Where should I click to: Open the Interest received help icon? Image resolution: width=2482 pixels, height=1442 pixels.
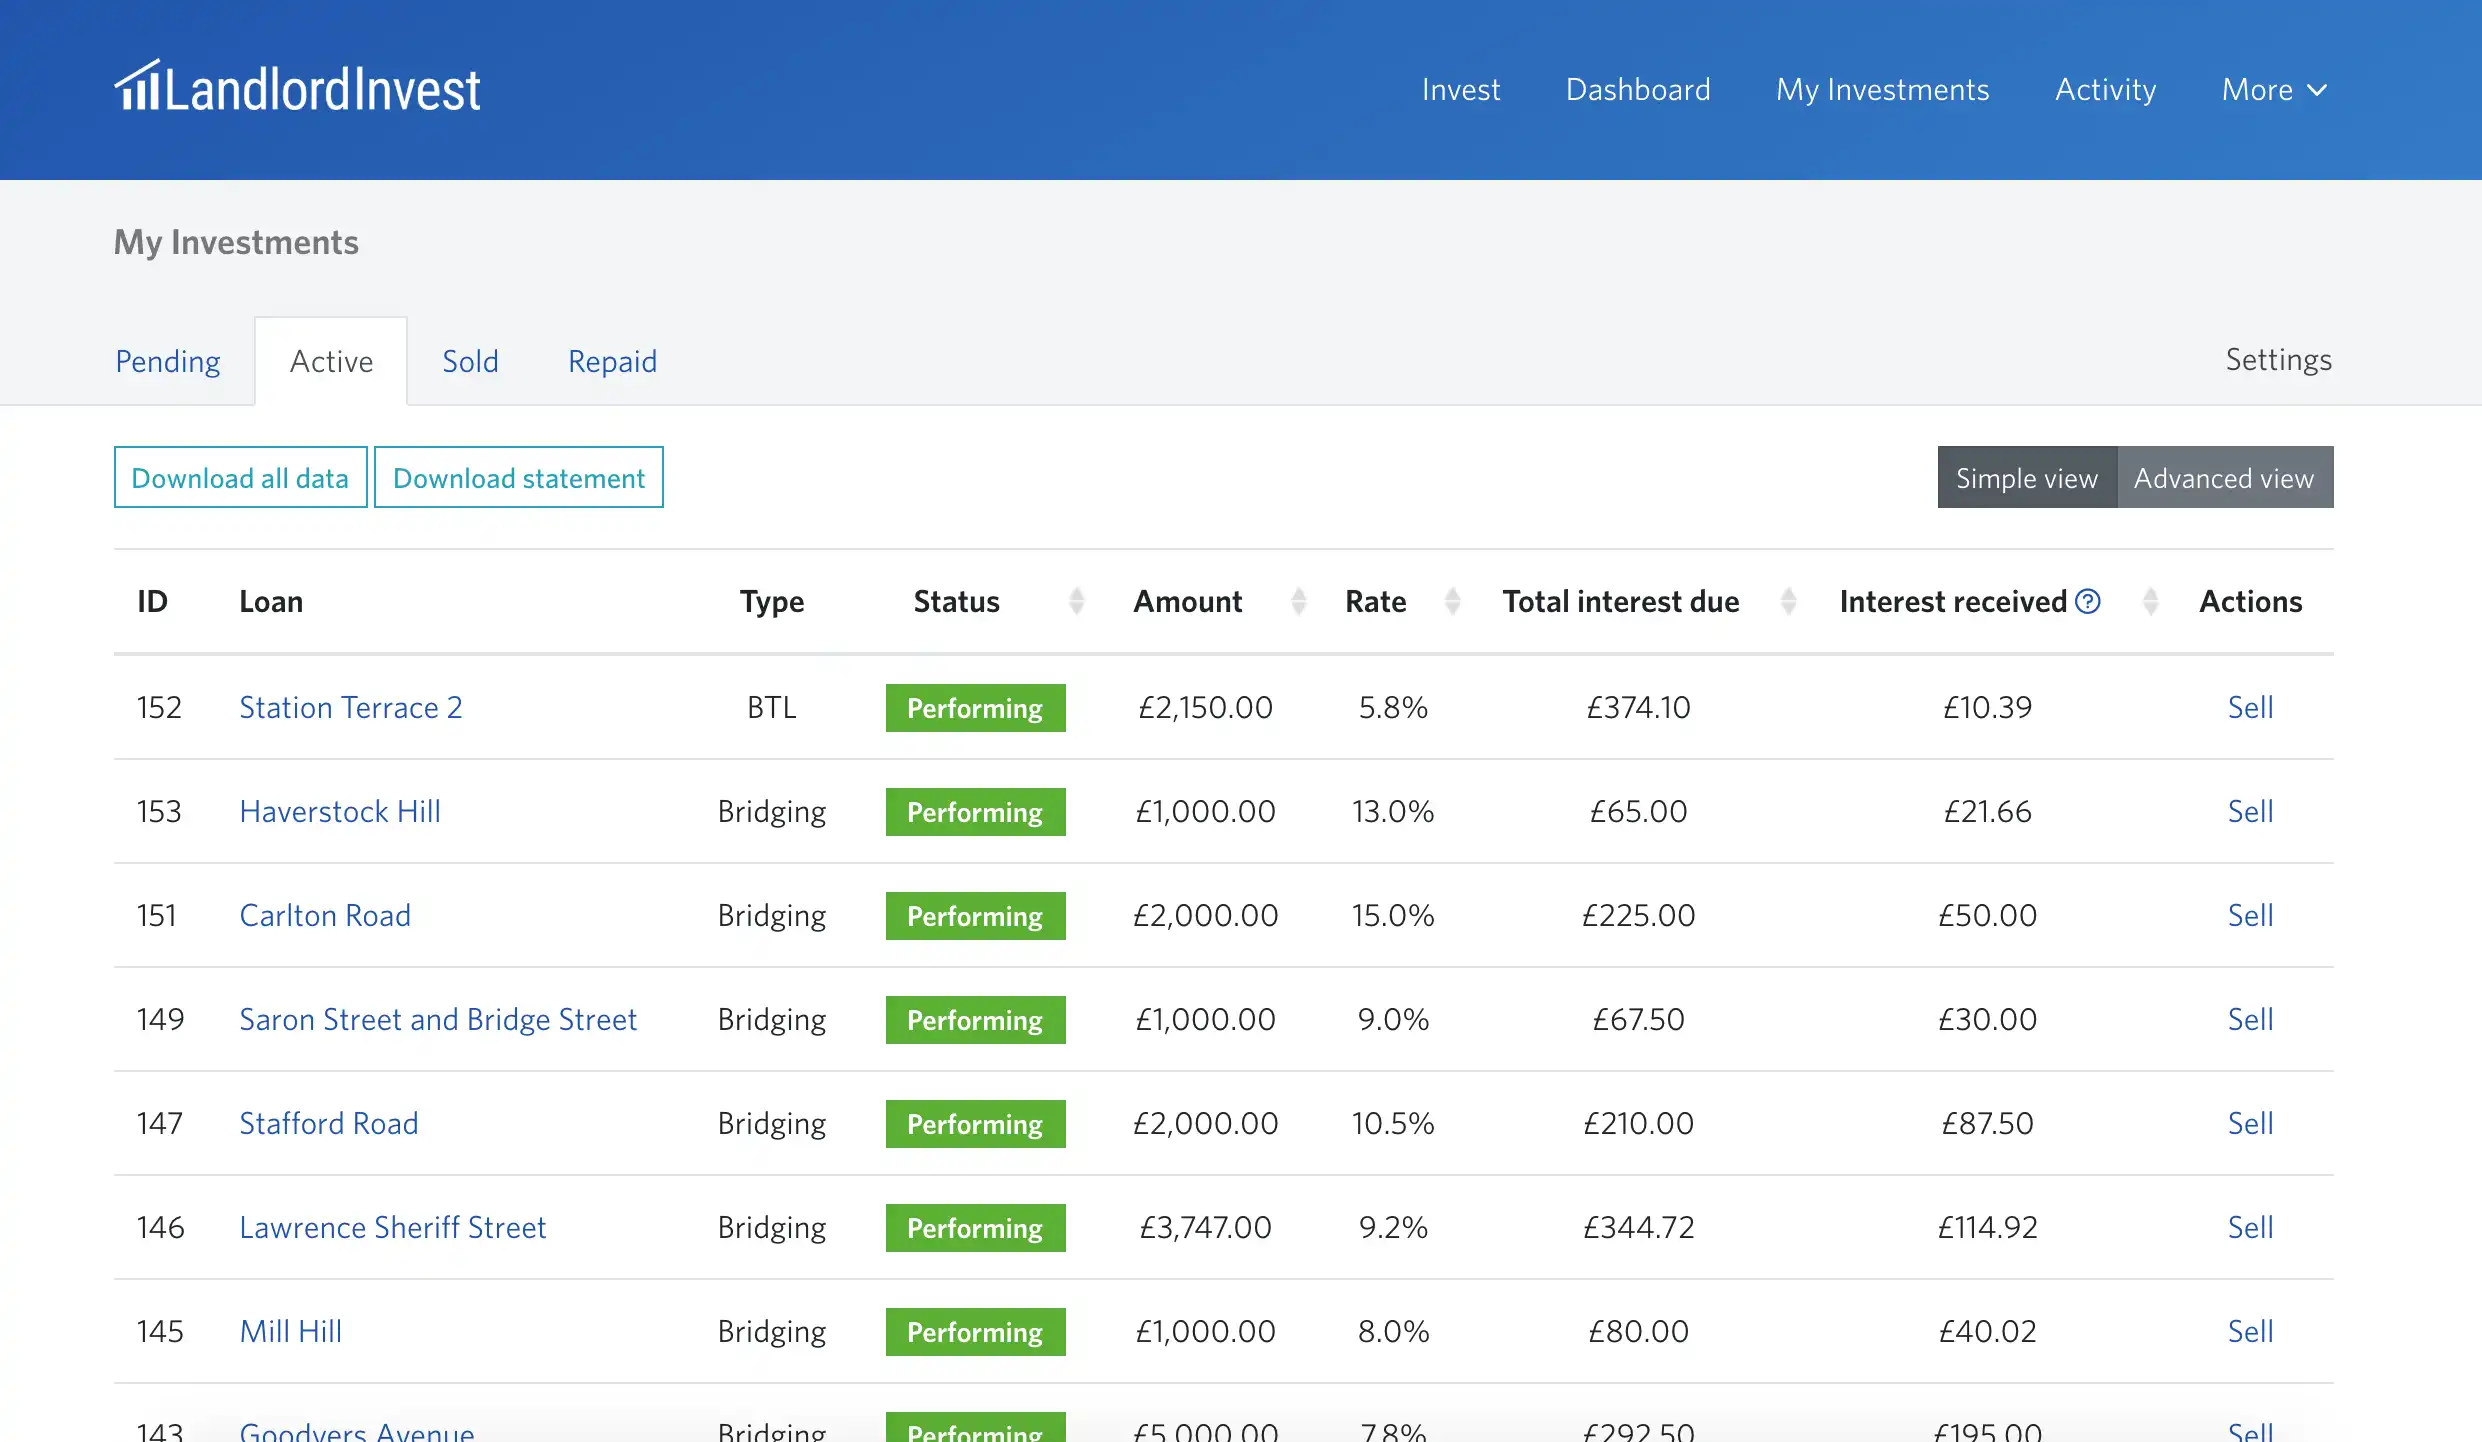click(2088, 601)
